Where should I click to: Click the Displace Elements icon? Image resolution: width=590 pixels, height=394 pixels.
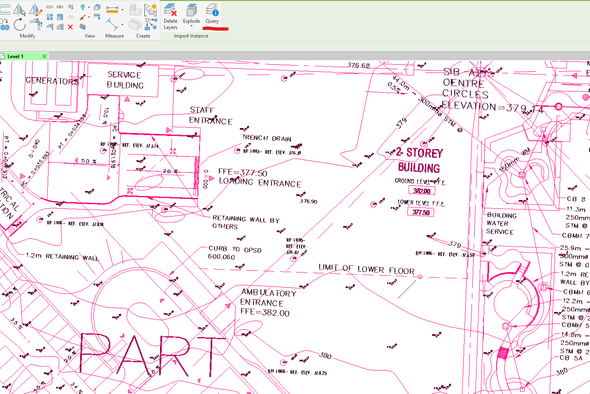point(82,27)
